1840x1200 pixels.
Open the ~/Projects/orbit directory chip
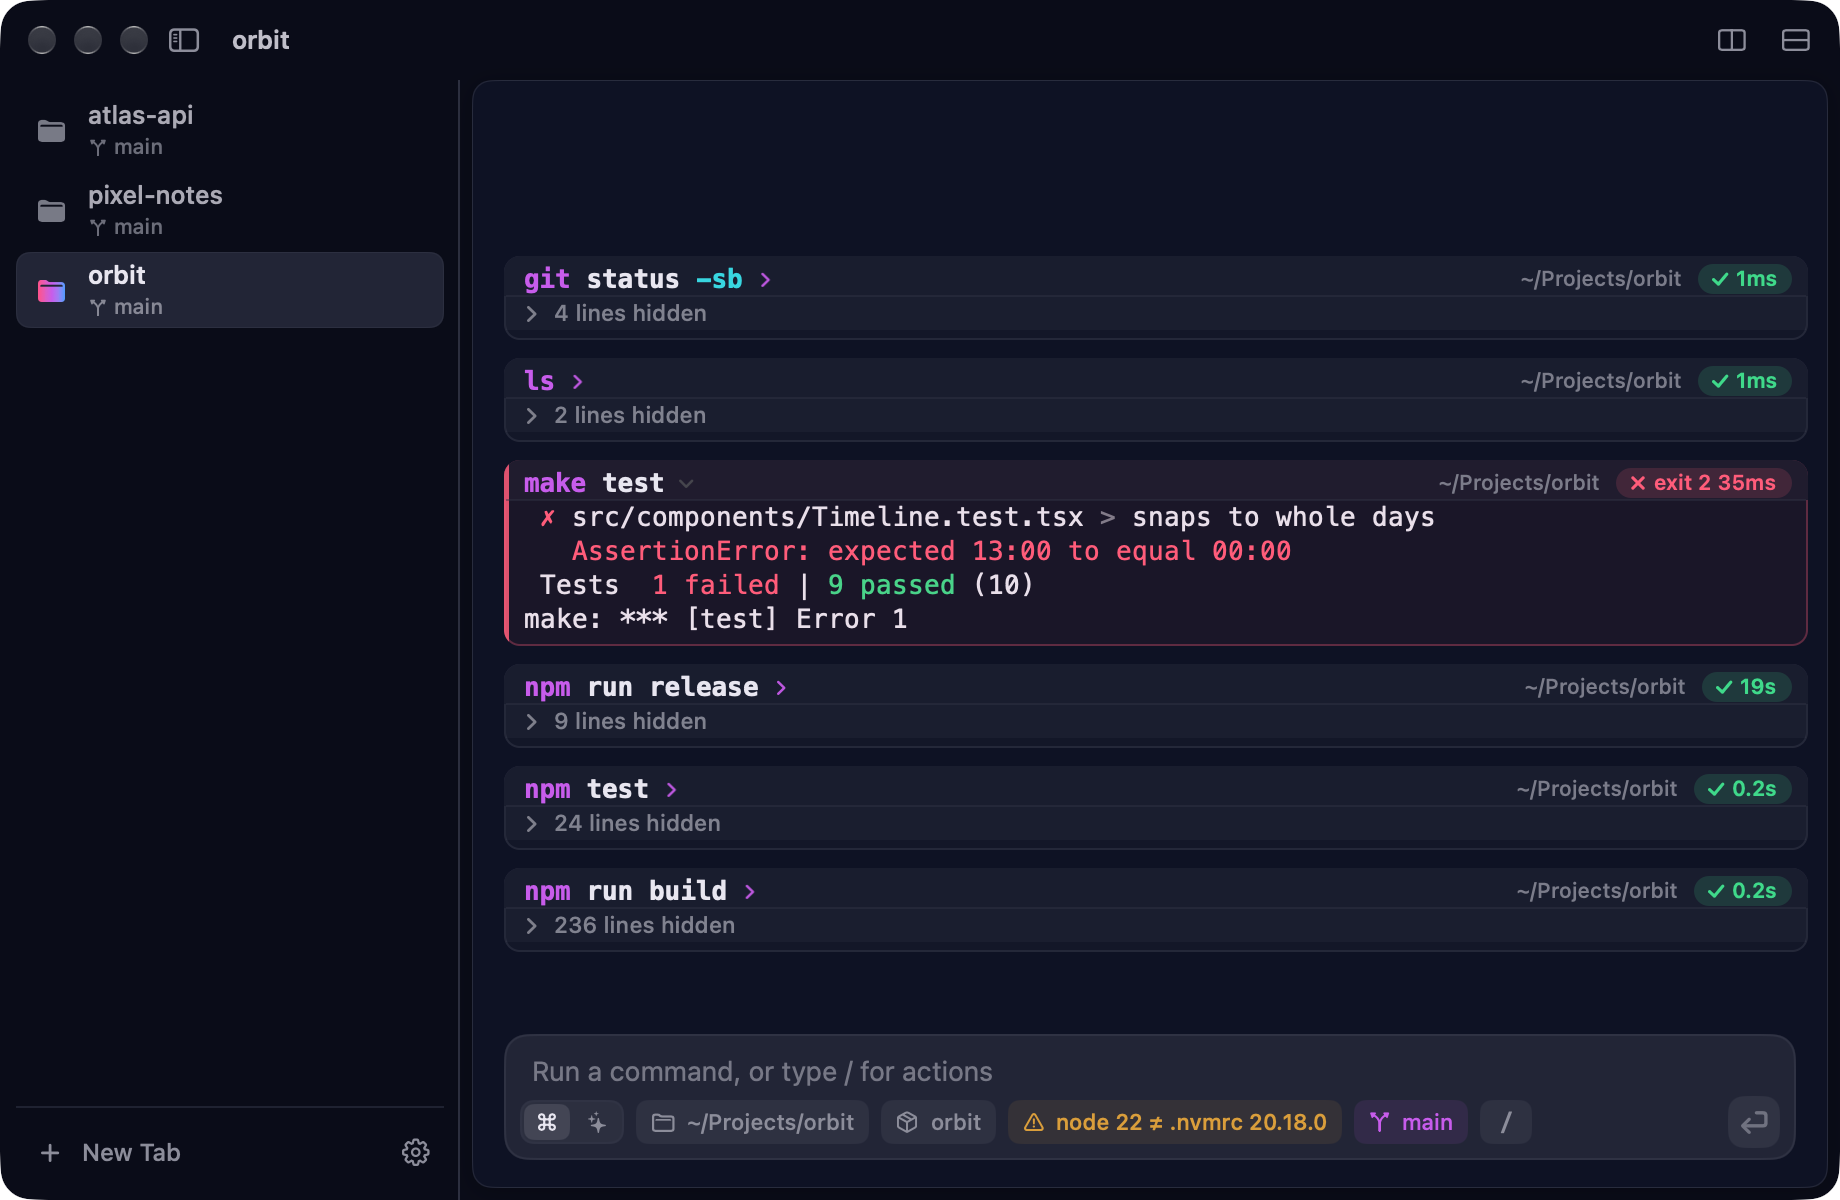pyautogui.click(x=752, y=1122)
